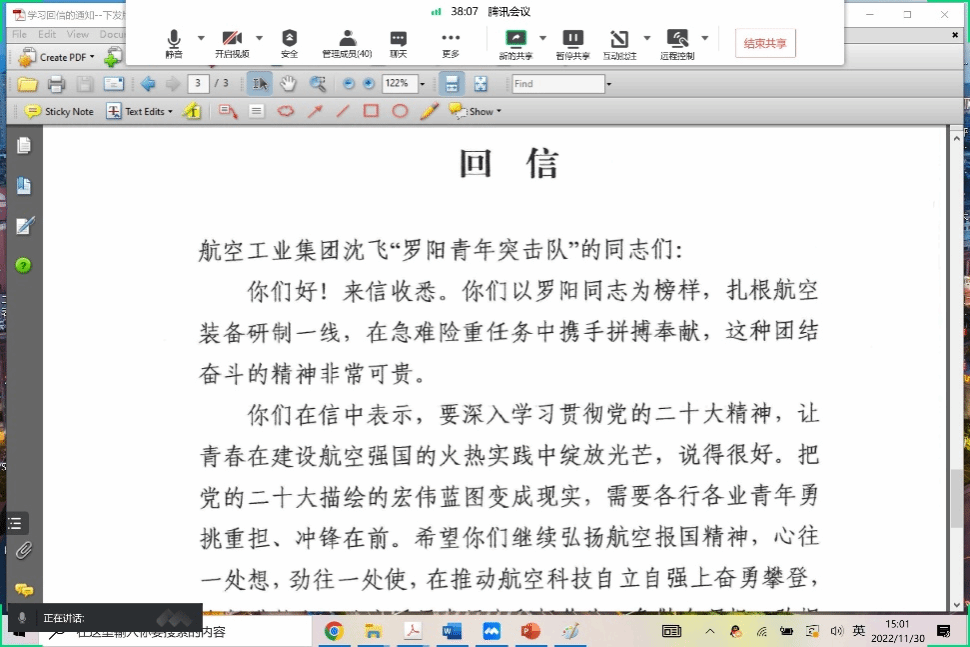Click the Print icon in toolbar
The height and width of the screenshot is (647, 970).
click(57, 84)
